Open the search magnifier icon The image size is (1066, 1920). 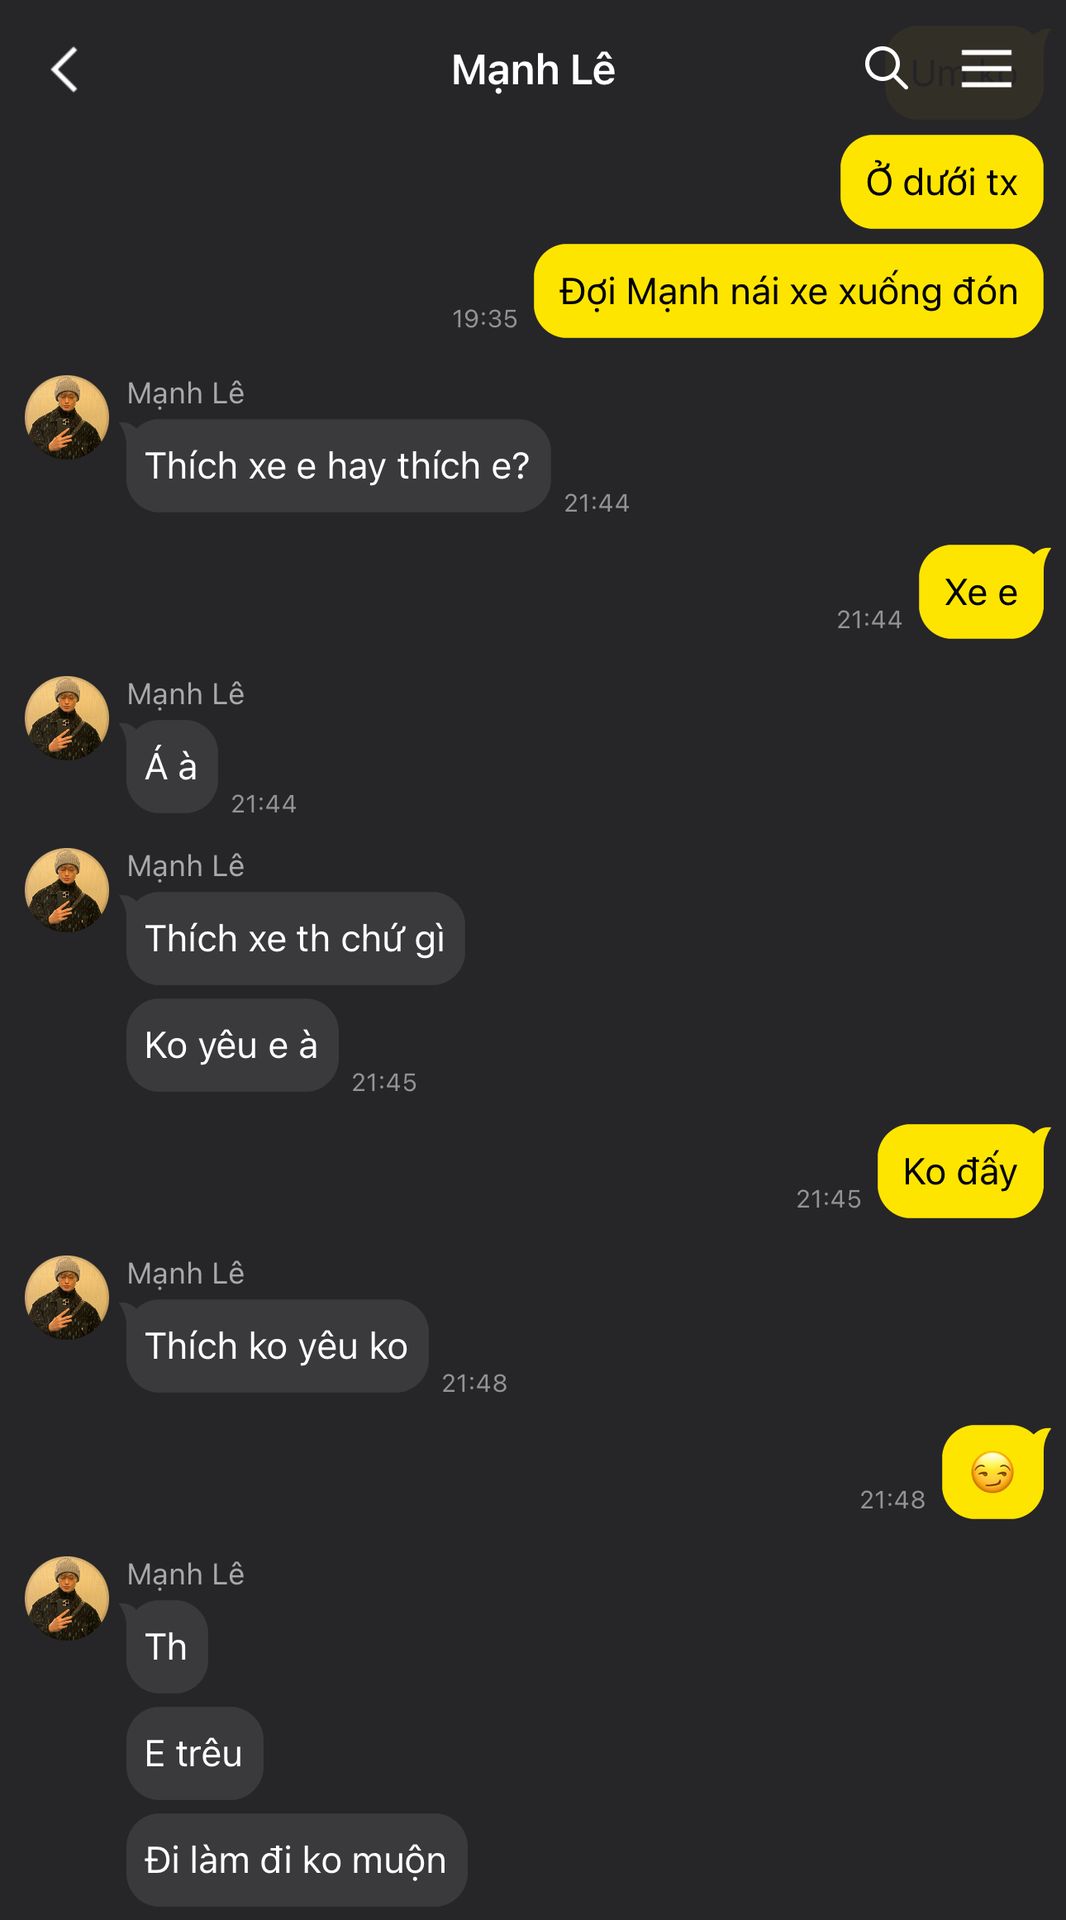click(886, 69)
